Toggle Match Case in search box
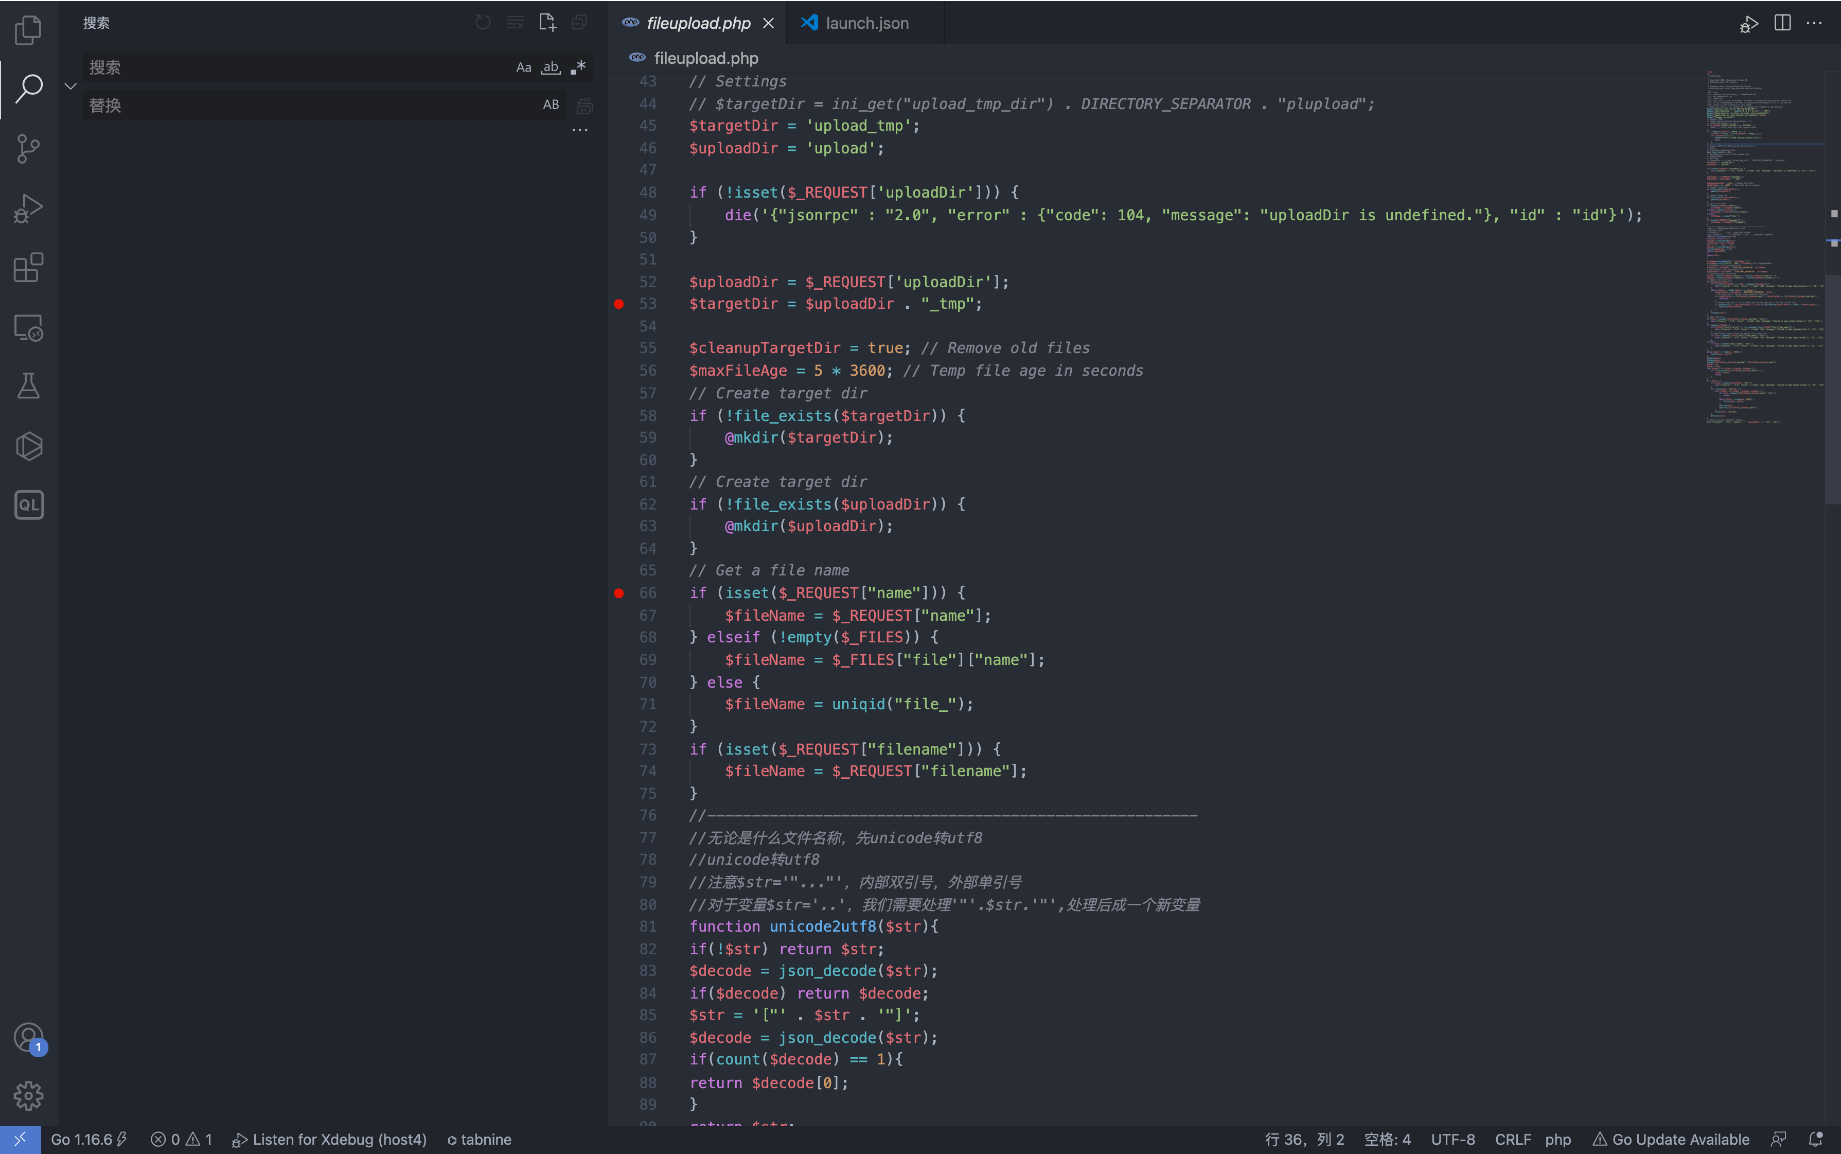The height and width of the screenshot is (1154, 1841). point(524,68)
